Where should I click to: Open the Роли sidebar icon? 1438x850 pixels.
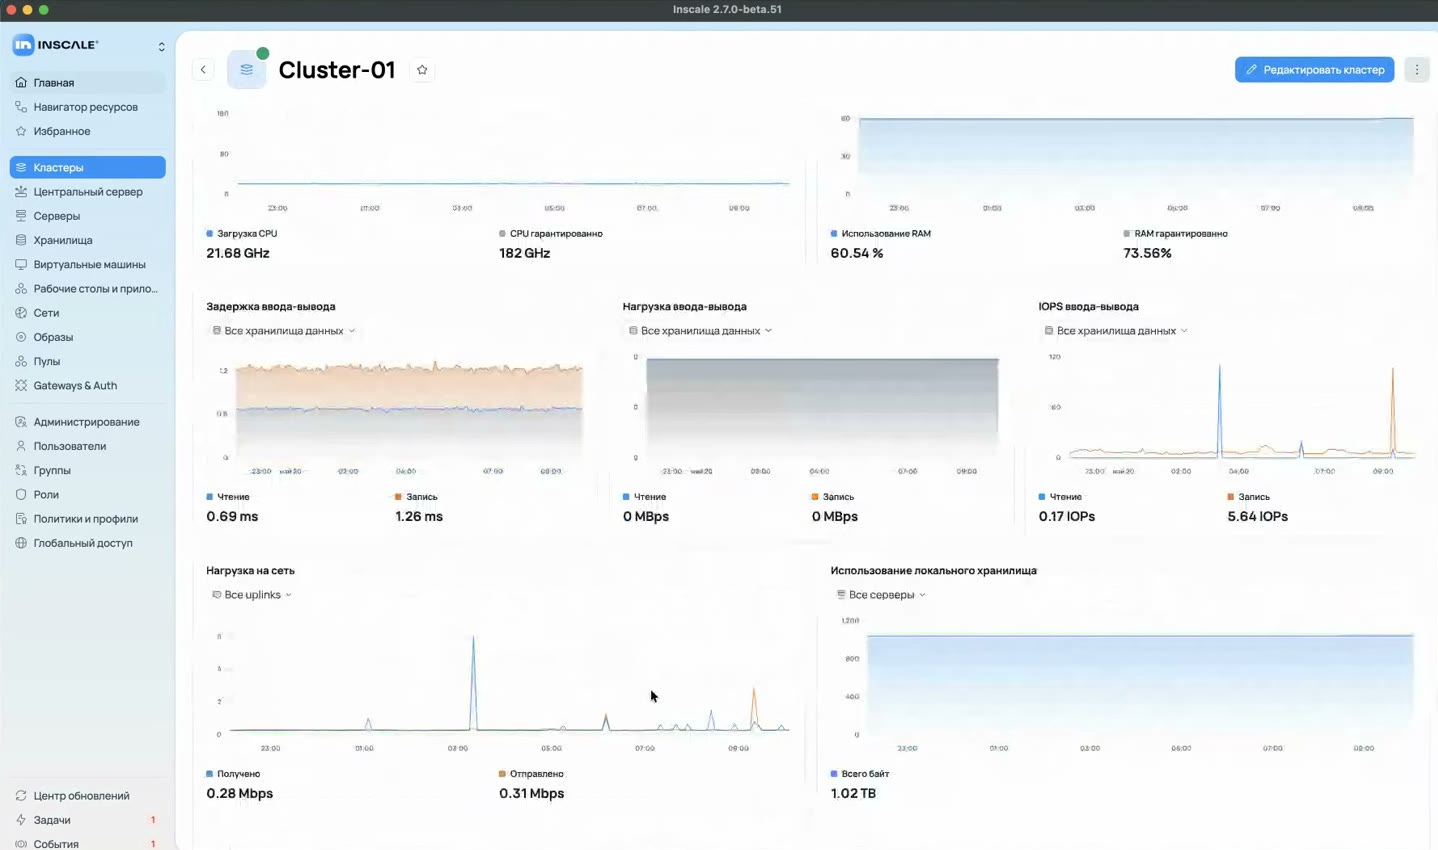pos(21,494)
